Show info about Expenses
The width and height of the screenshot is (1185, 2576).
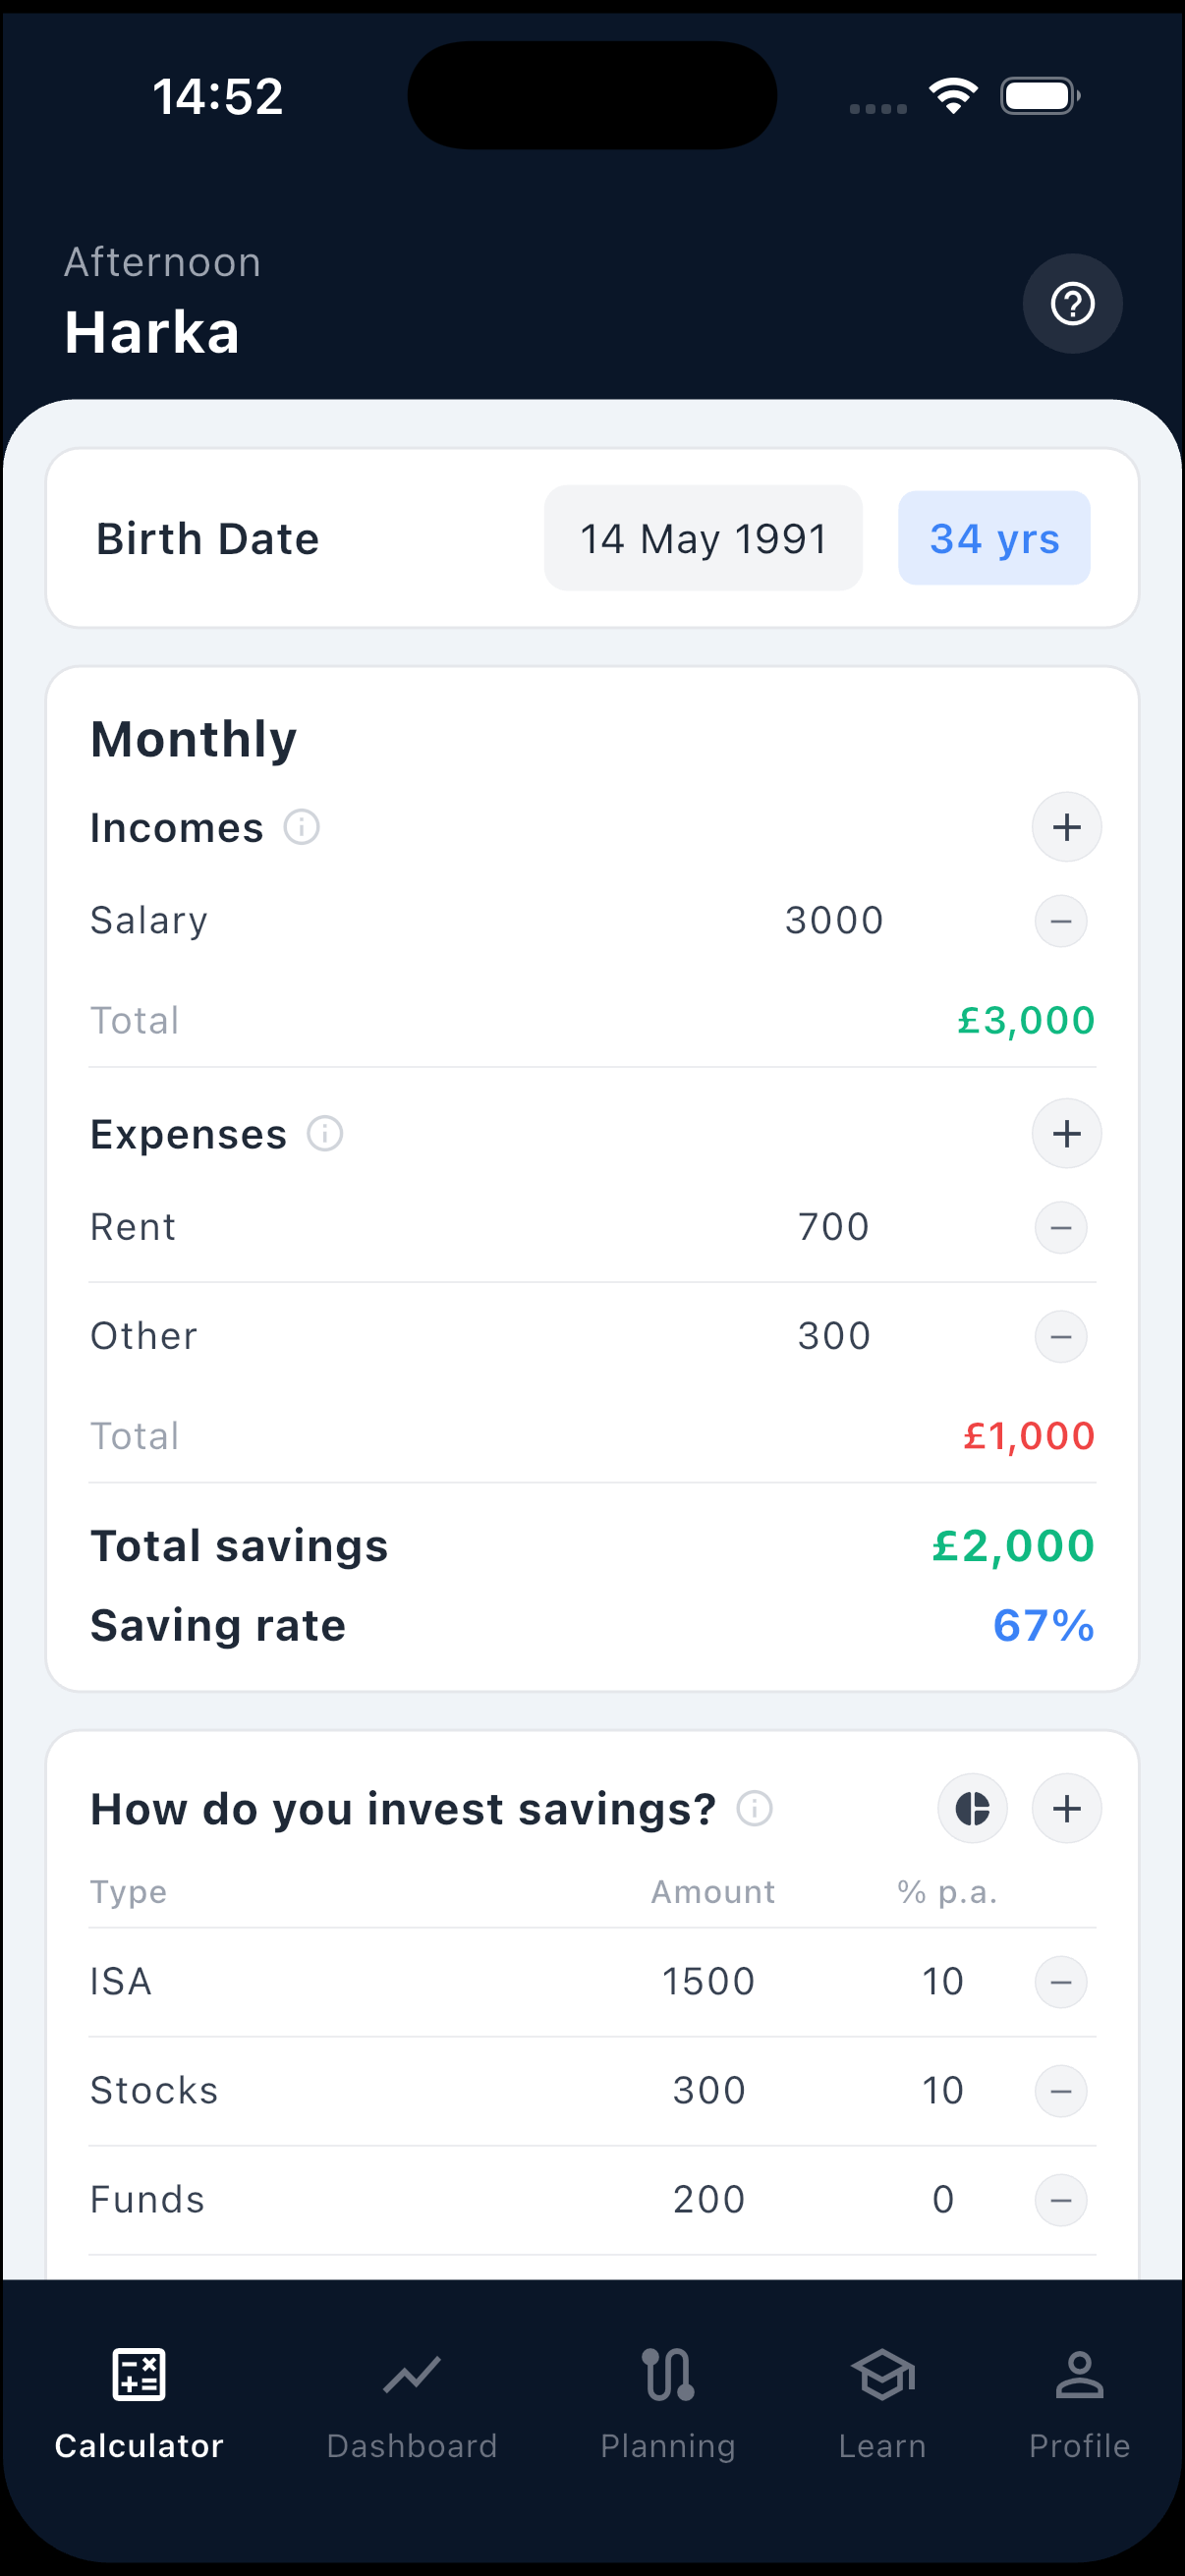point(325,1134)
